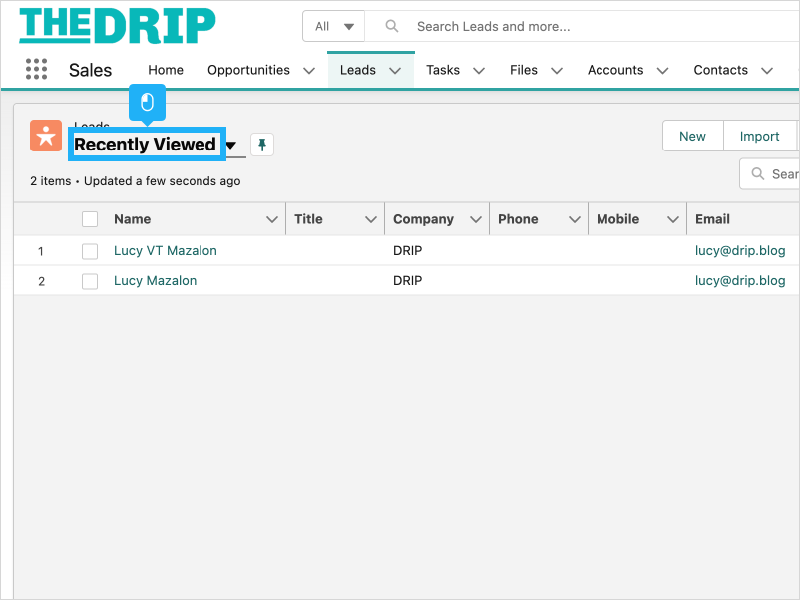The image size is (800, 600).
Task: Pin the Recently Viewed list view
Action: [262, 145]
